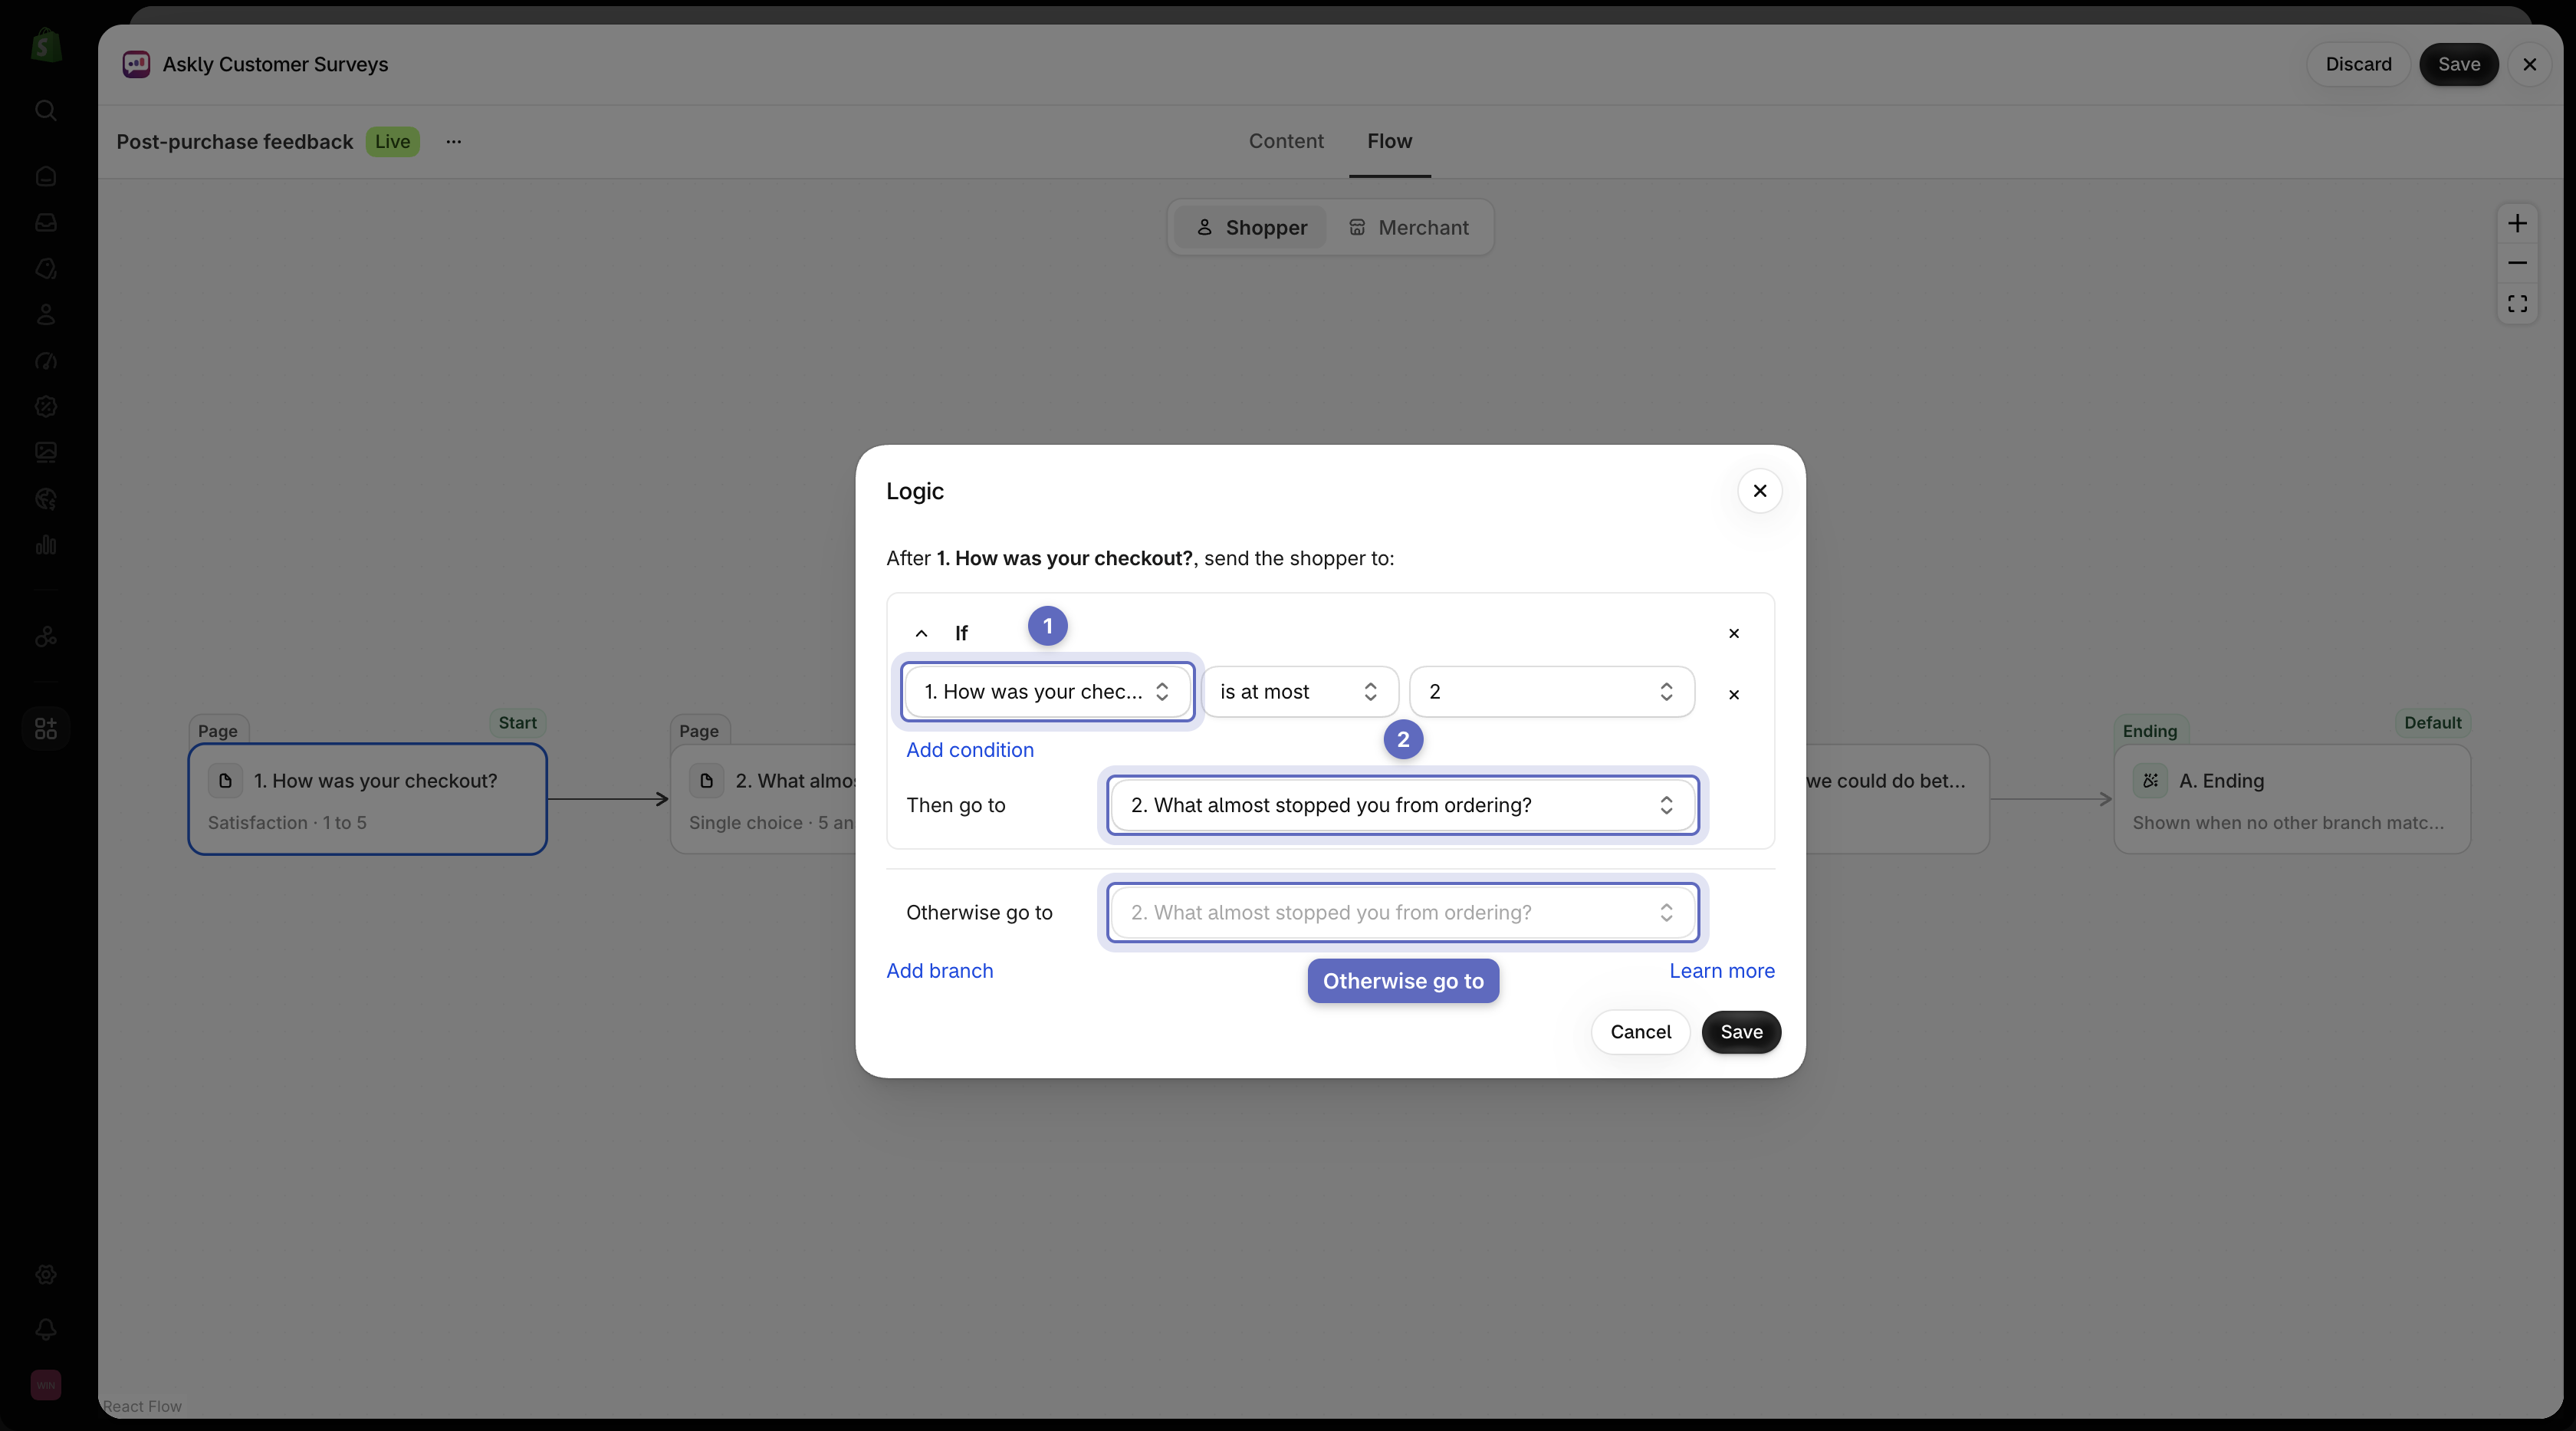Click Discard in the top bar

2358,64
